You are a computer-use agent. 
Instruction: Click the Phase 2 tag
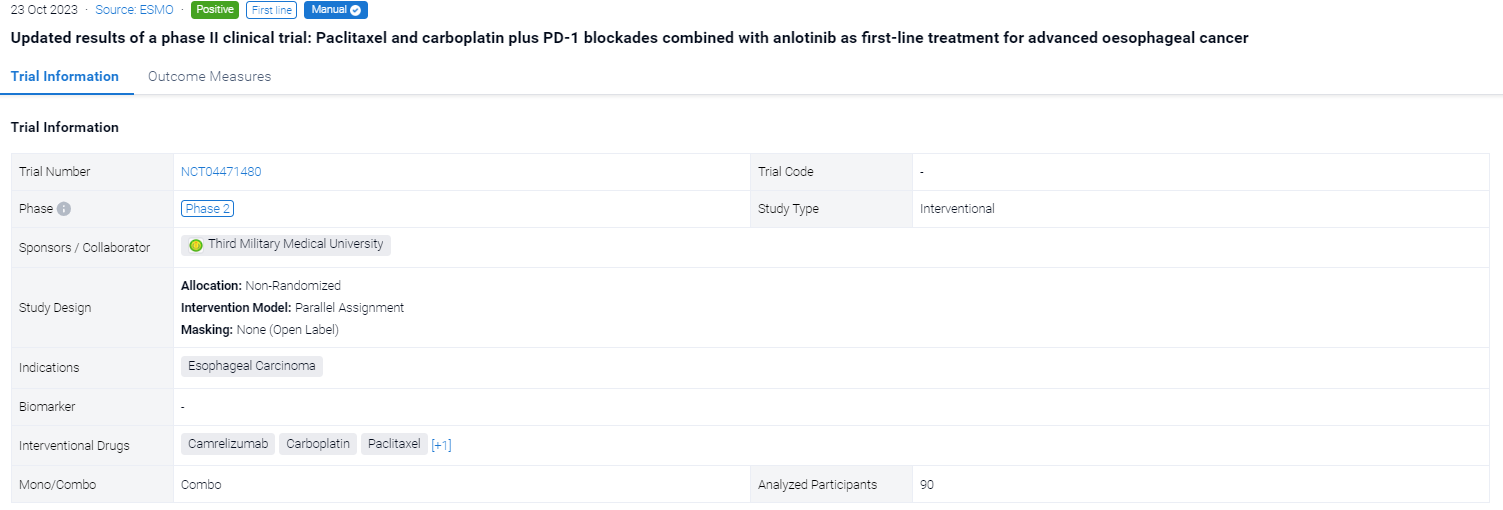[x=207, y=209]
